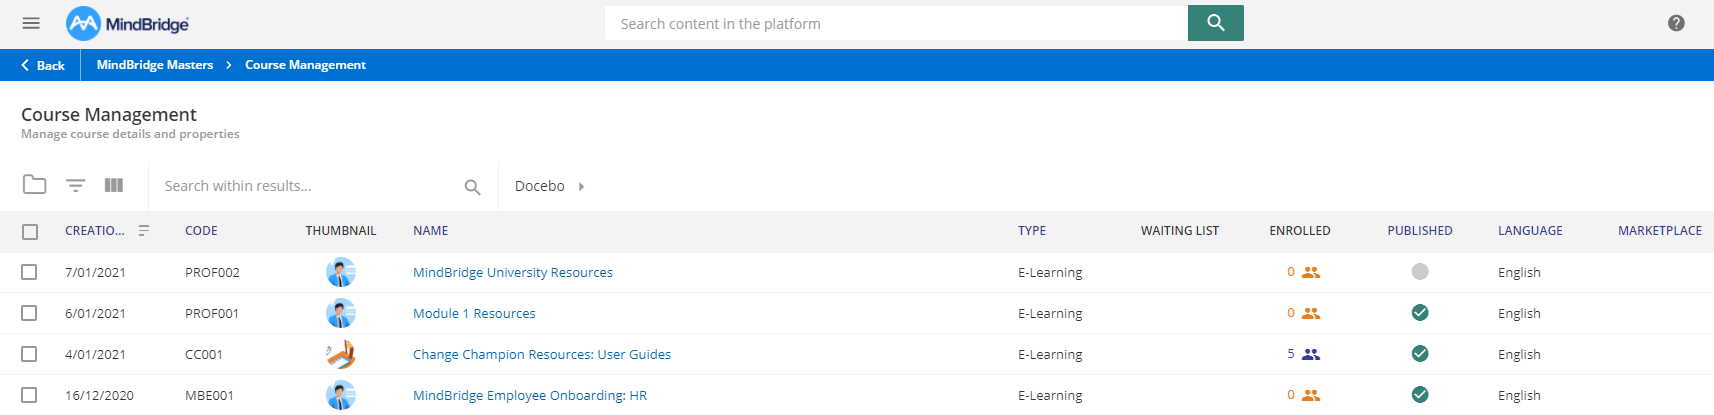Open the column chooser icon
Viewport: 1714px width, 415px height.
(x=114, y=185)
